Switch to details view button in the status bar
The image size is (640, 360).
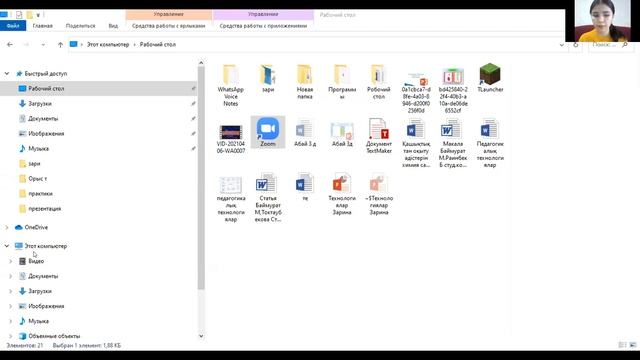click(622, 345)
